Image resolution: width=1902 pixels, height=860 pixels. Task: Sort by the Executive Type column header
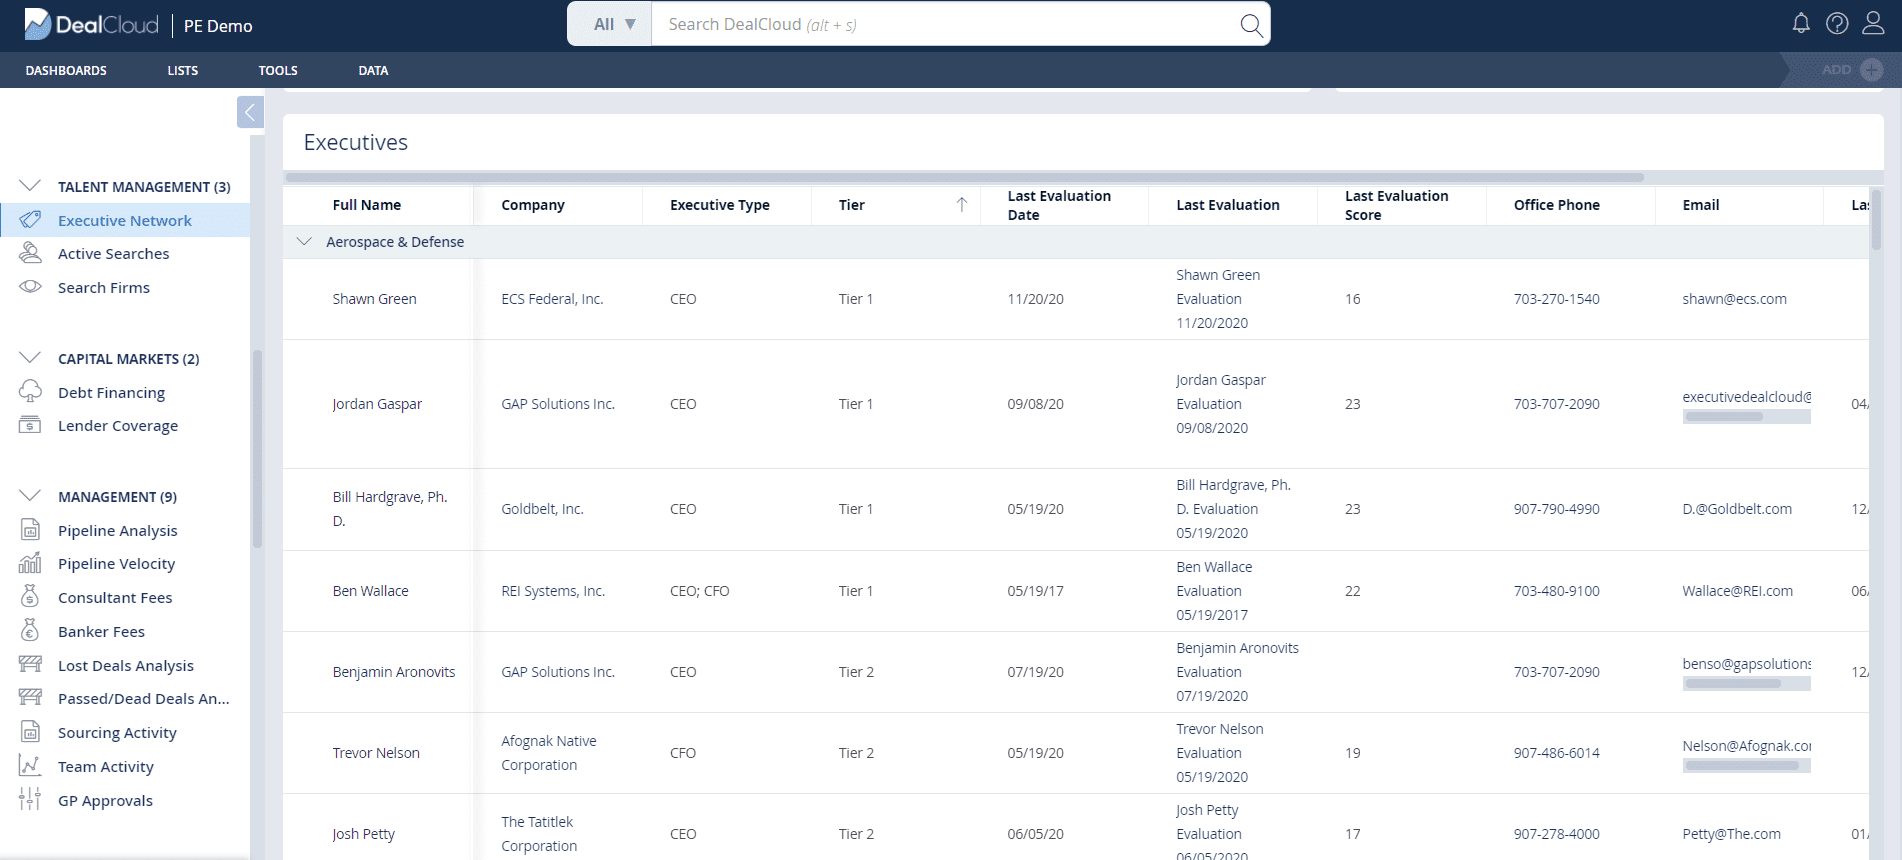[720, 205]
